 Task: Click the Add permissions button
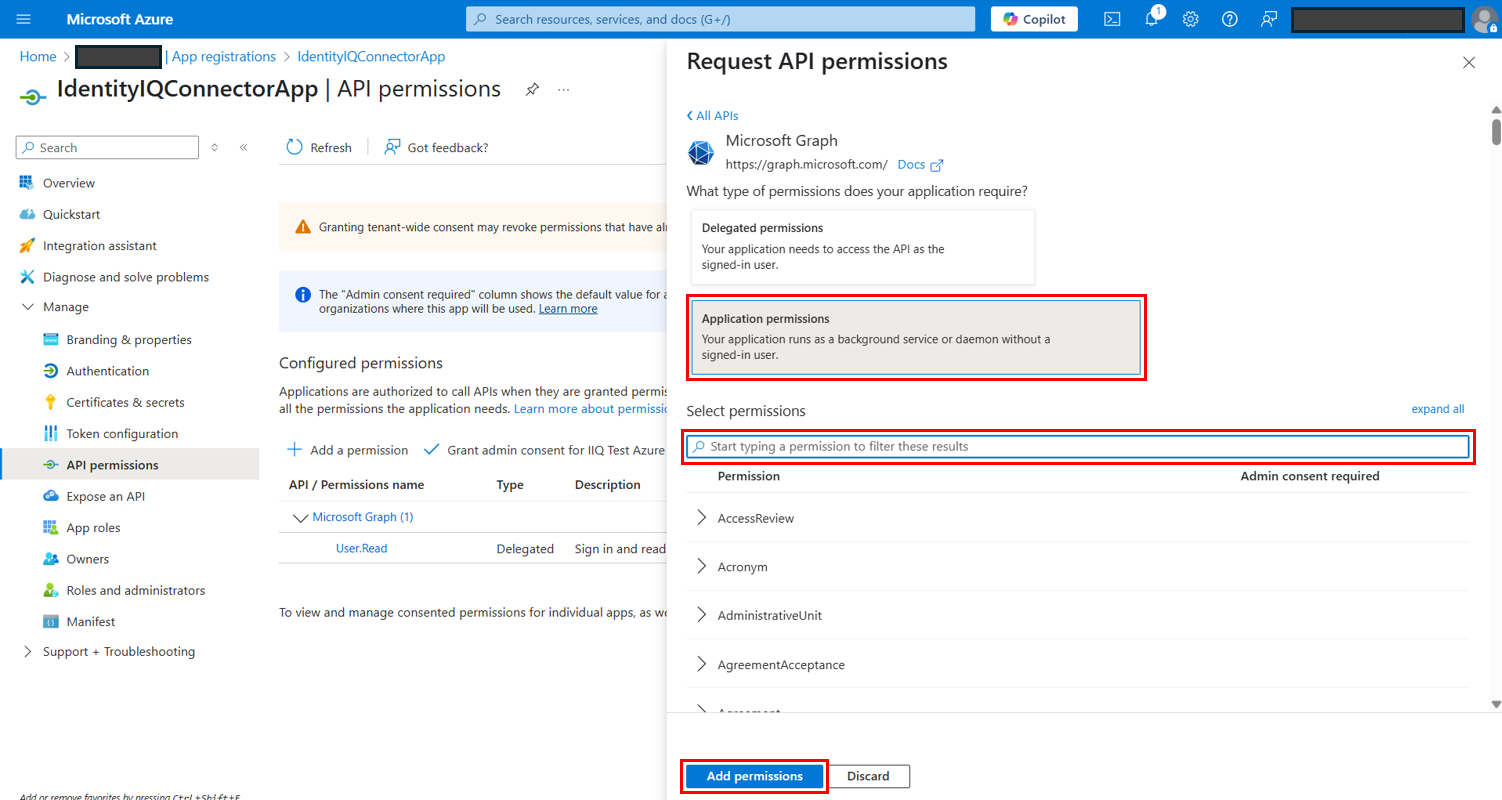click(754, 776)
